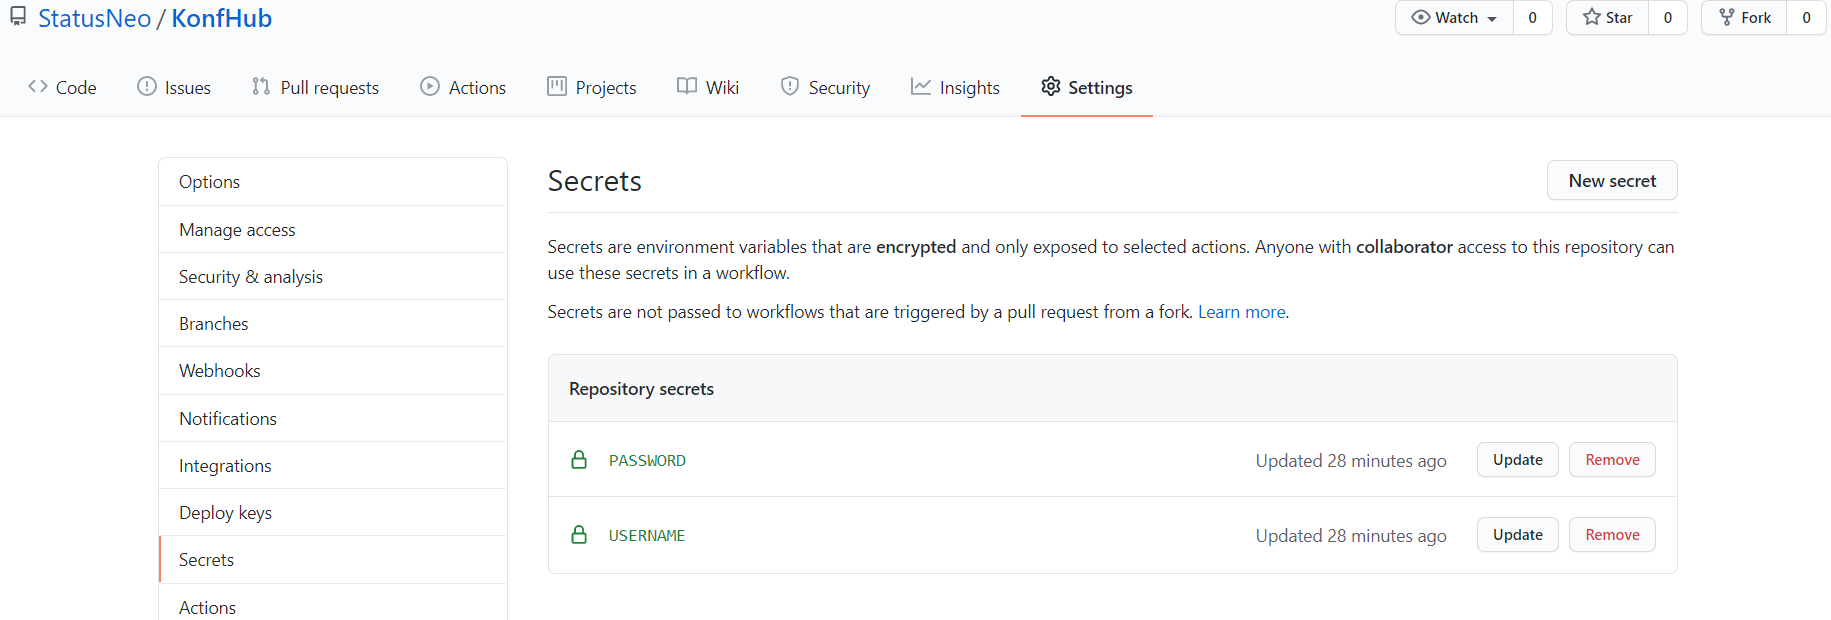Click the Secrets page heading
Image resolution: width=1831 pixels, height=620 pixels.
(x=594, y=181)
